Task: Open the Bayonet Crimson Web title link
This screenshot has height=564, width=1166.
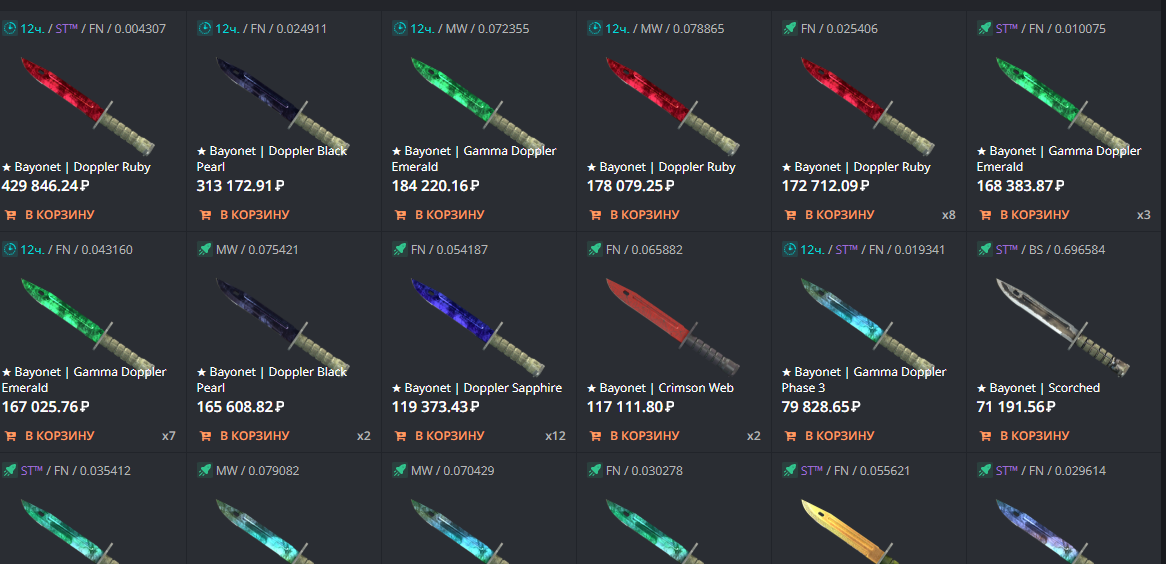Action: click(x=660, y=388)
